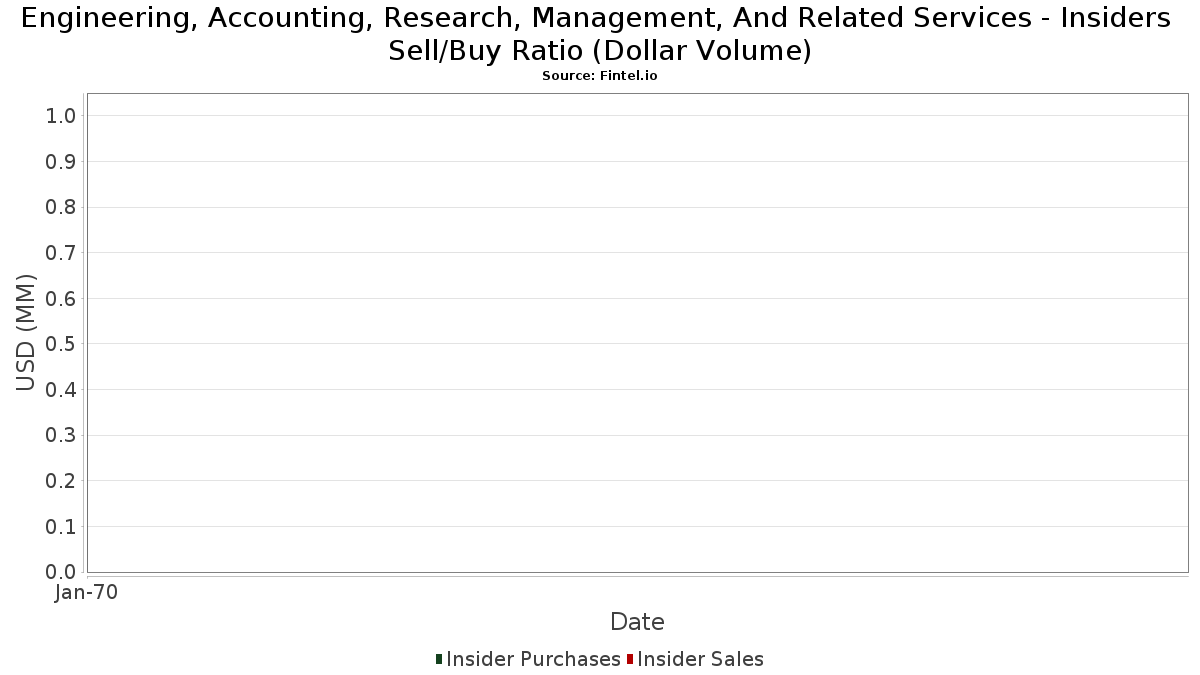This screenshot has width=1200, height=675.
Task: Click the 0.9 y-axis tick label
Action: point(61,162)
